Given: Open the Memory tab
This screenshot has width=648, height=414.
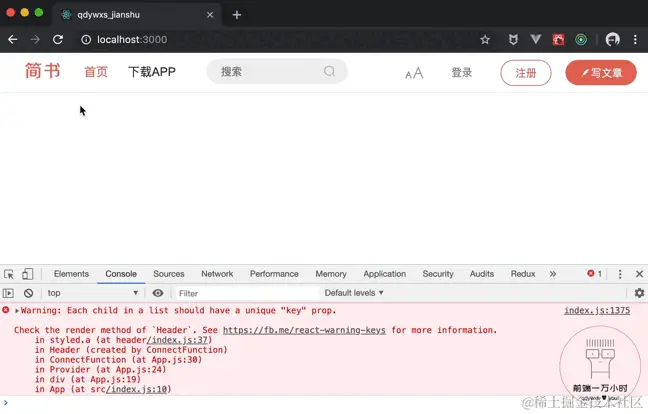Looking at the screenshot, I should tap(331, 274).
